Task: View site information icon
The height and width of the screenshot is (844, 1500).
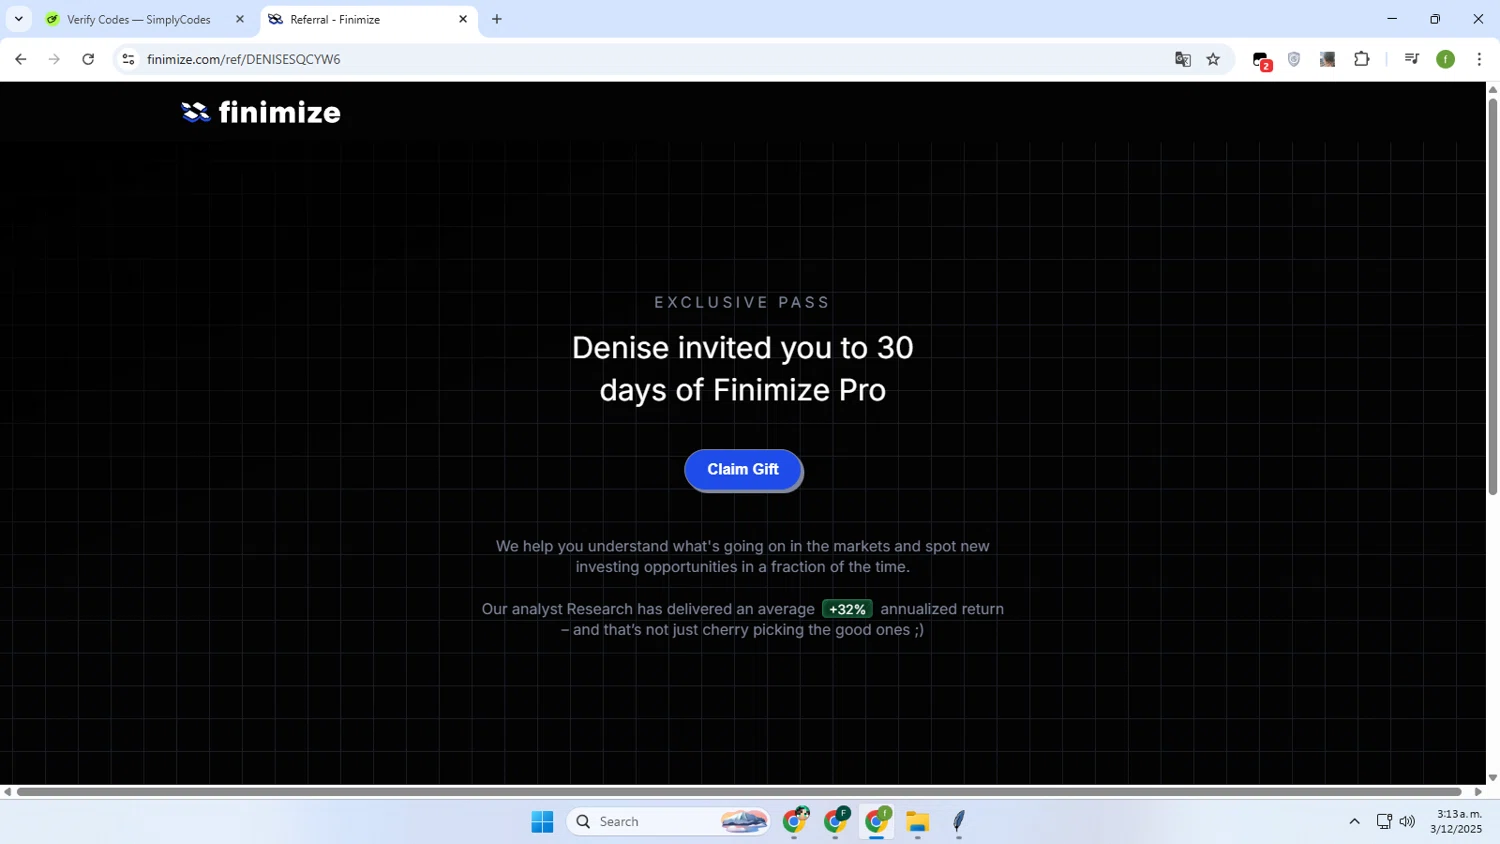Action: tap(128, 59)
